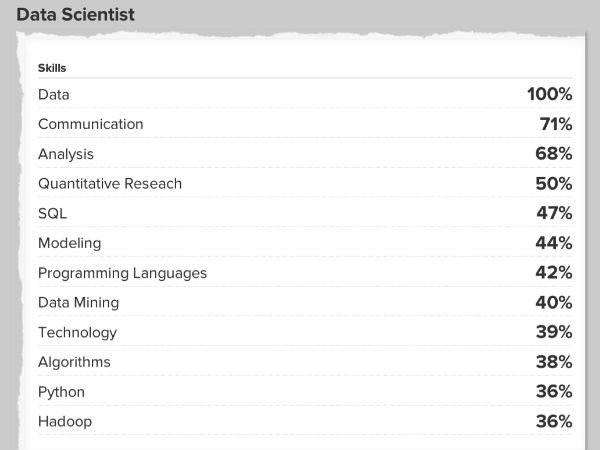This screenshot has width=600, height=450.
Task: Select the SQL skill label
Action: coord(53,213)
